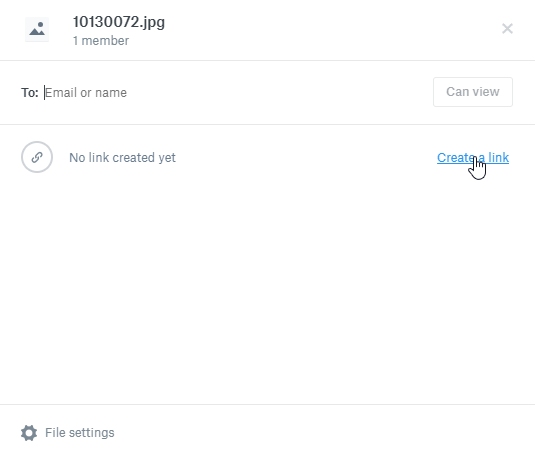Click the chain link circle icon
Viewport: 535px width, 459px height.
coord(37,157)
